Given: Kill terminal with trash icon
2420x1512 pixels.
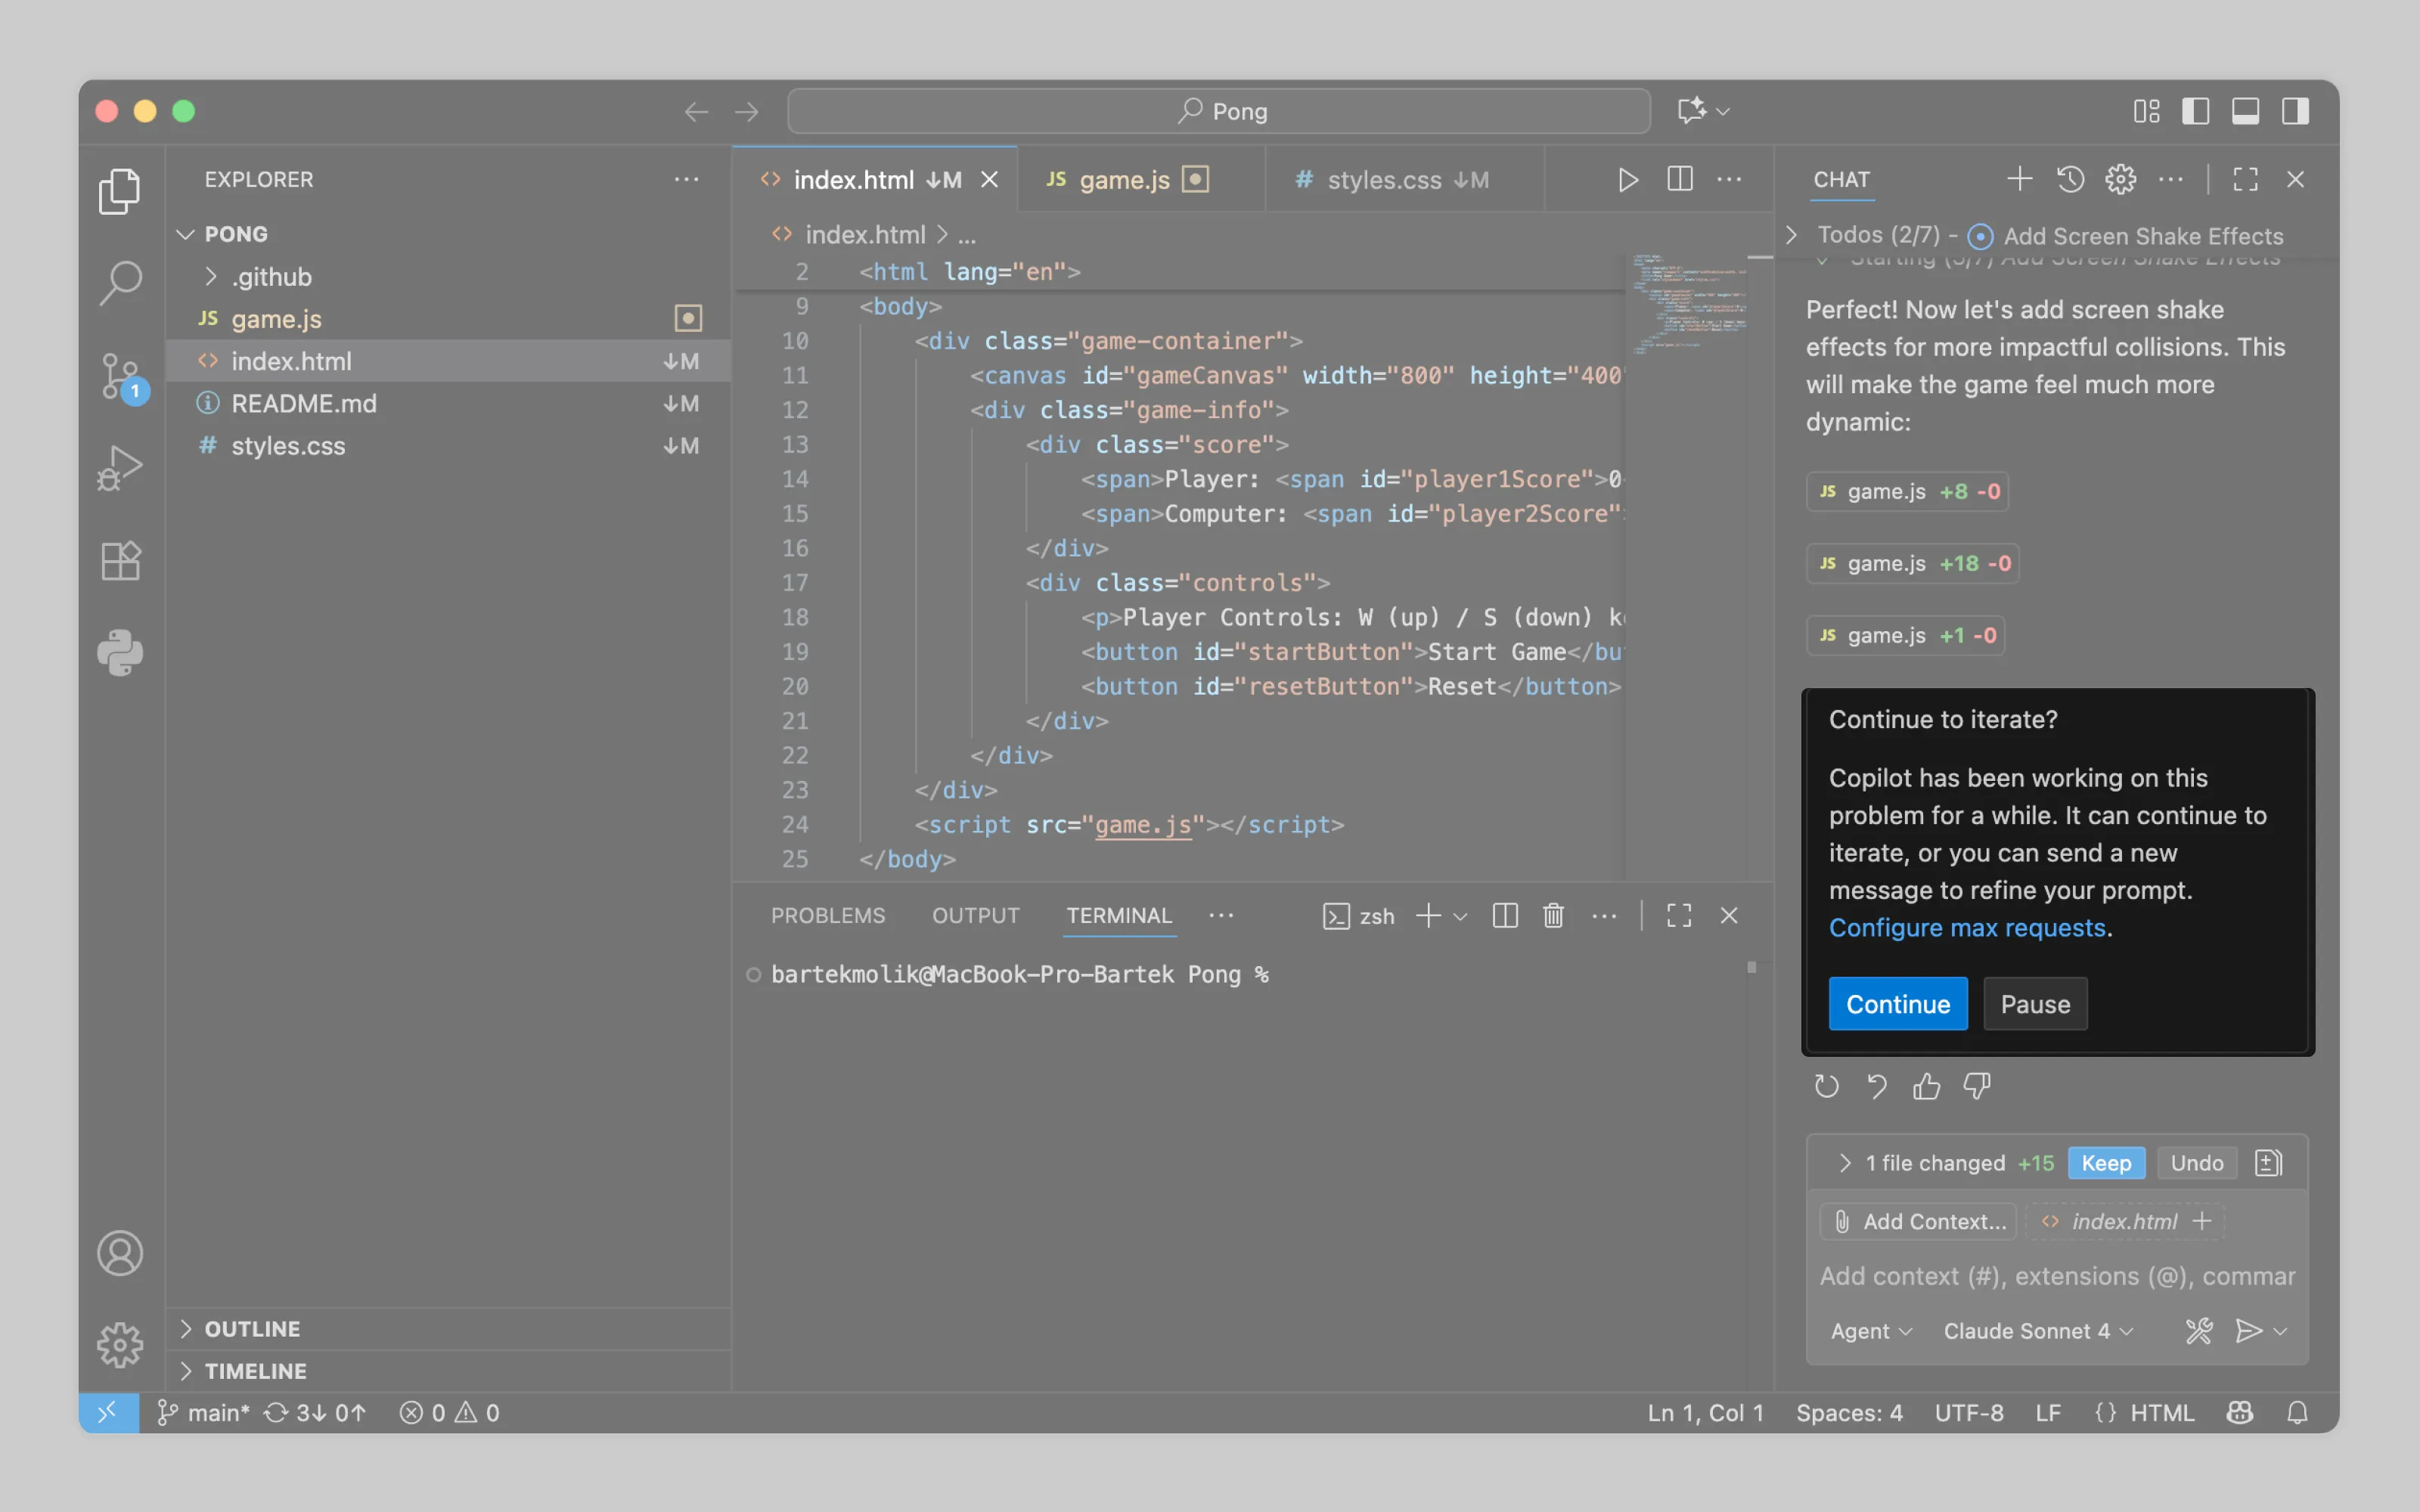Looking at the screenshot, I should (x=1553, y=915).
